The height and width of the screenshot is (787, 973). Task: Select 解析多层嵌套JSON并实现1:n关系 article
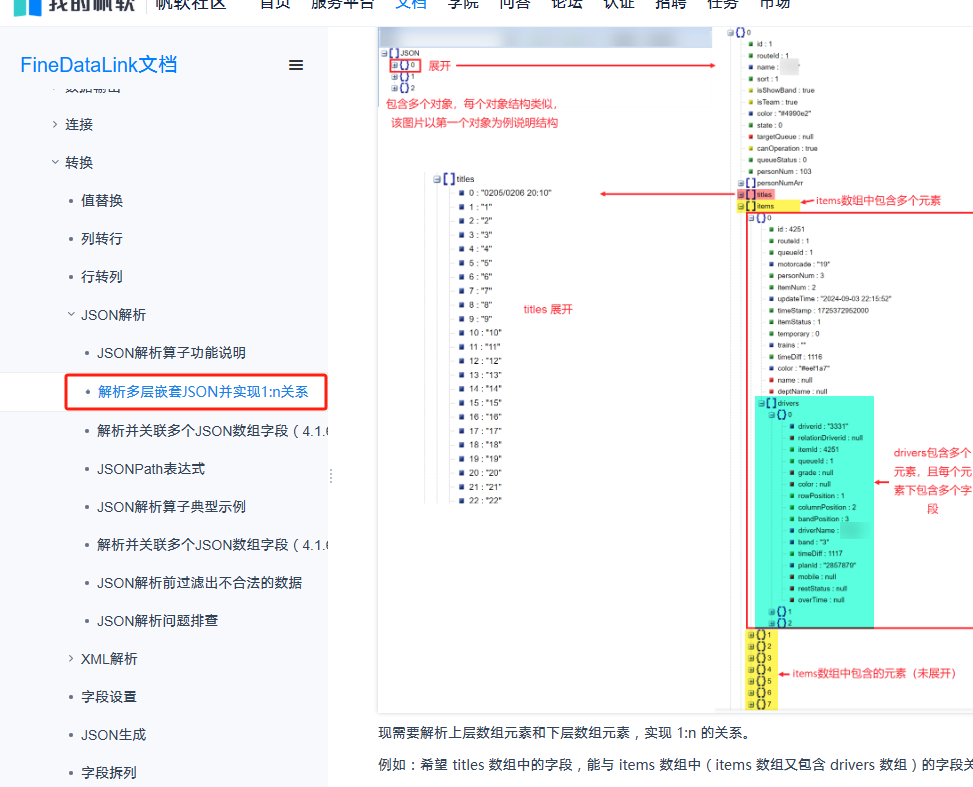click(x=203, y=392)
